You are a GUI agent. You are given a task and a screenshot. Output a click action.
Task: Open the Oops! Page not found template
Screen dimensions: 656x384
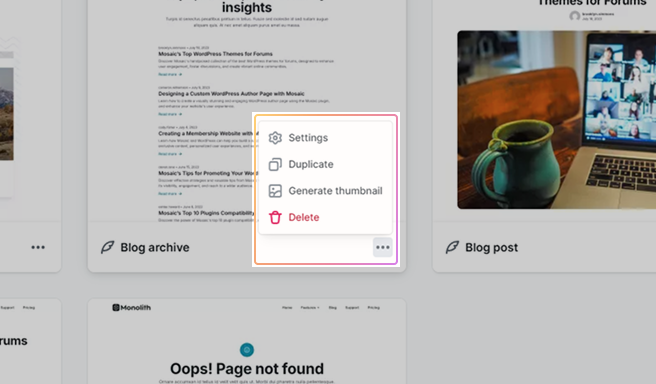click(x=247, y=341)
